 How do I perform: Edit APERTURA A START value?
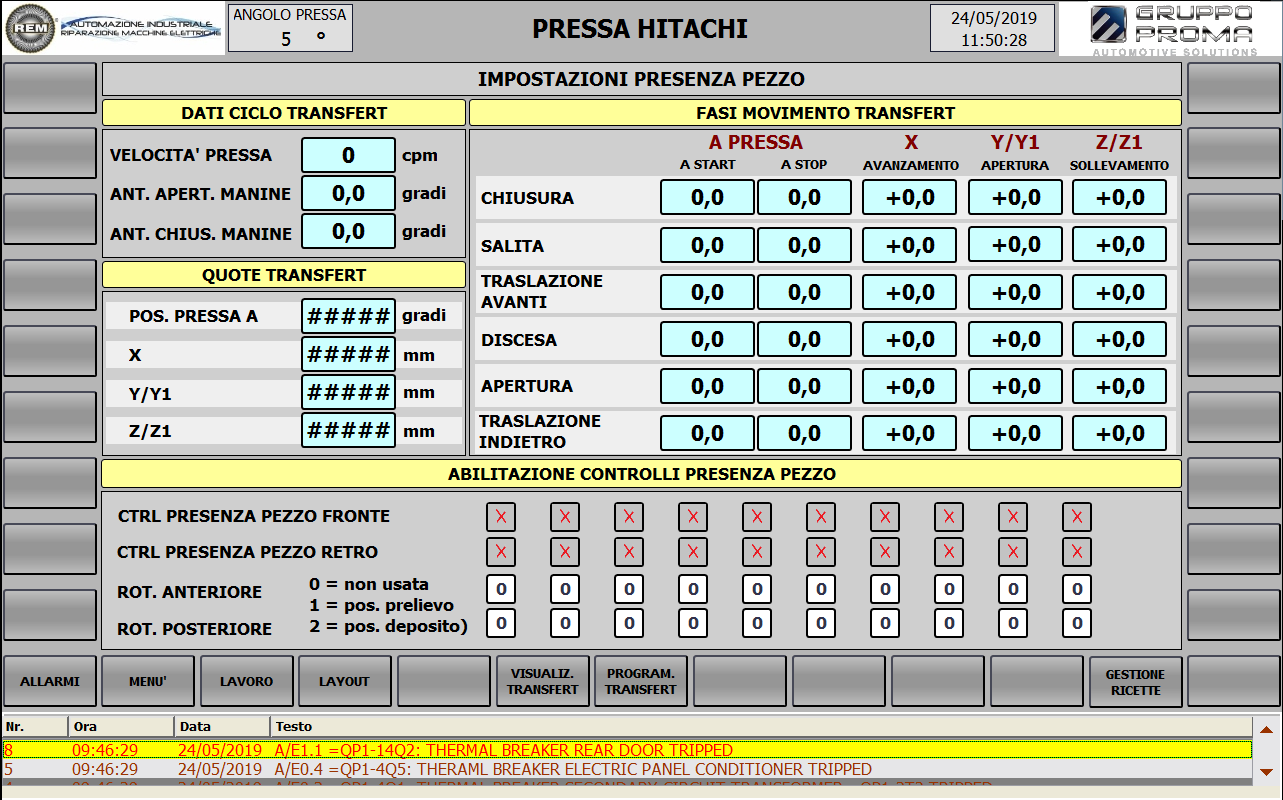point(707,386)
